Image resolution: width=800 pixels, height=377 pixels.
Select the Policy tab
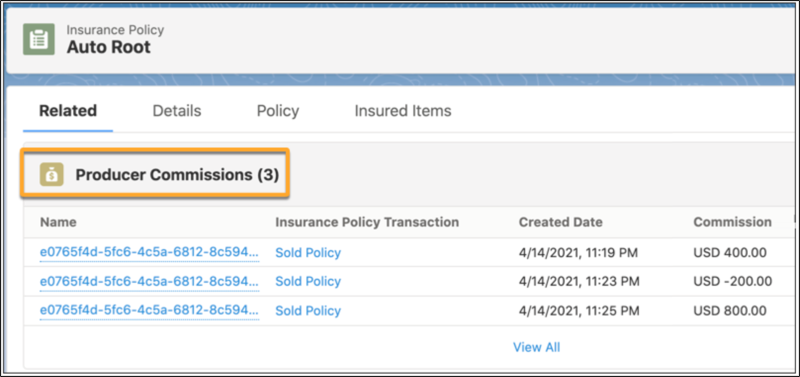tap(278, 111)
